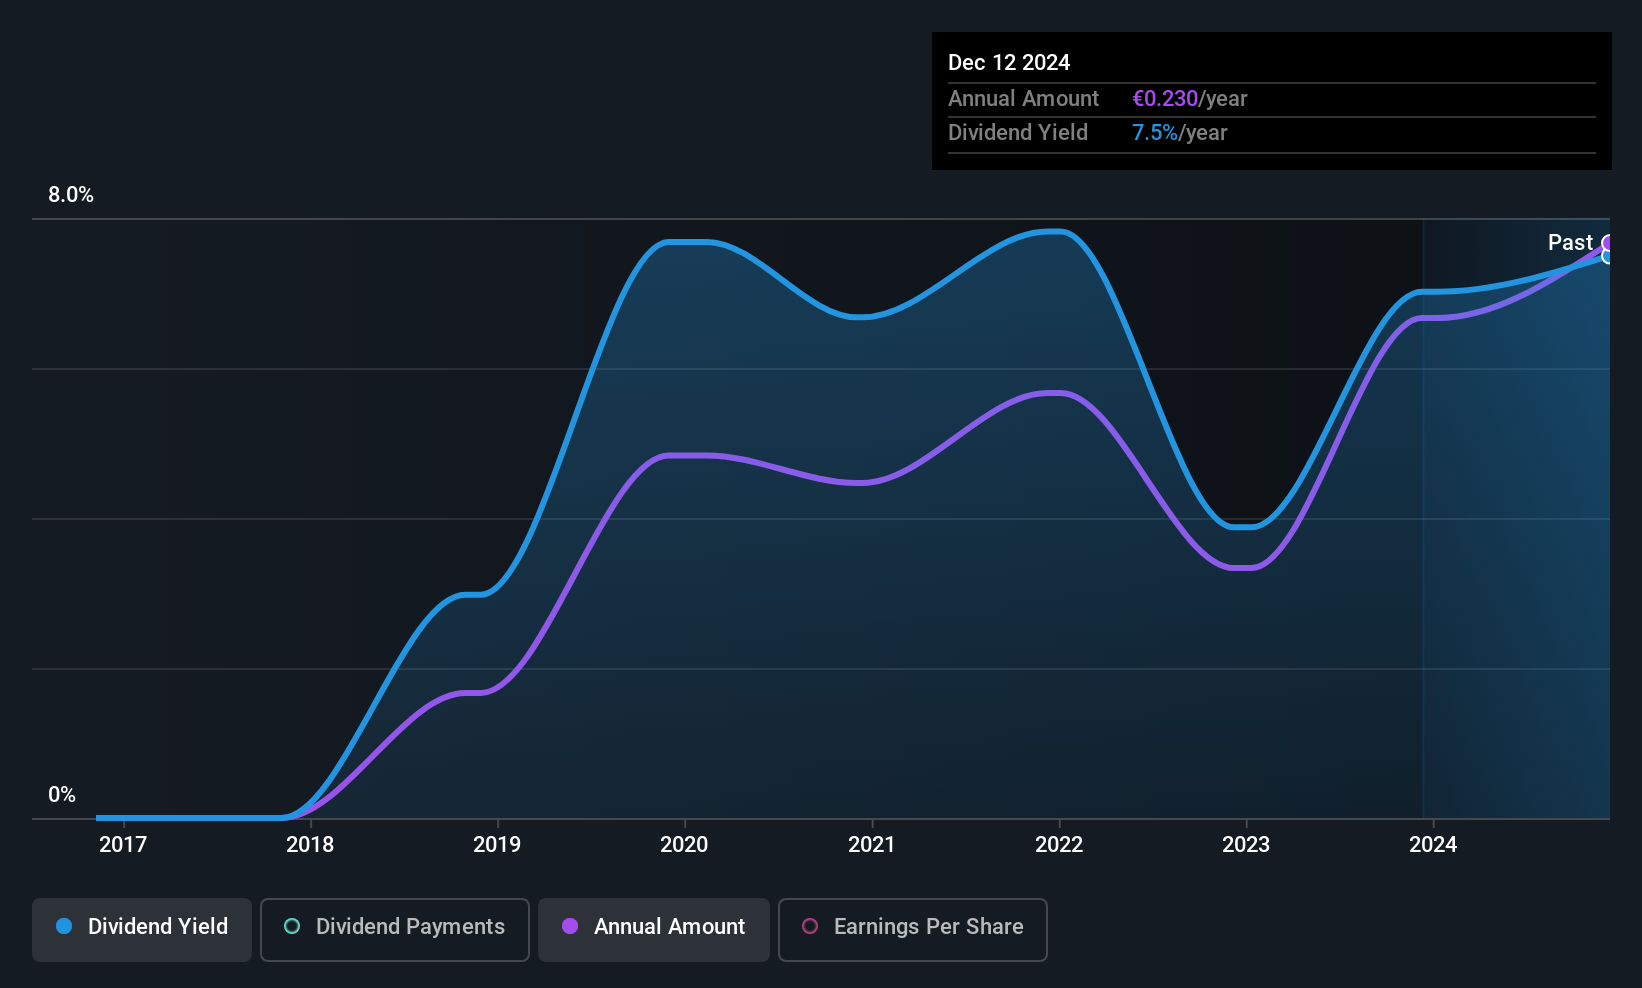
Task: Click the 2018 x-axis label
Action: 310,844
